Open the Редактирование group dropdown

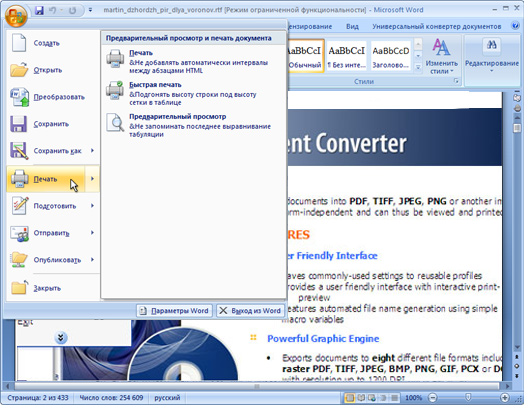click(x=491, y=56)
